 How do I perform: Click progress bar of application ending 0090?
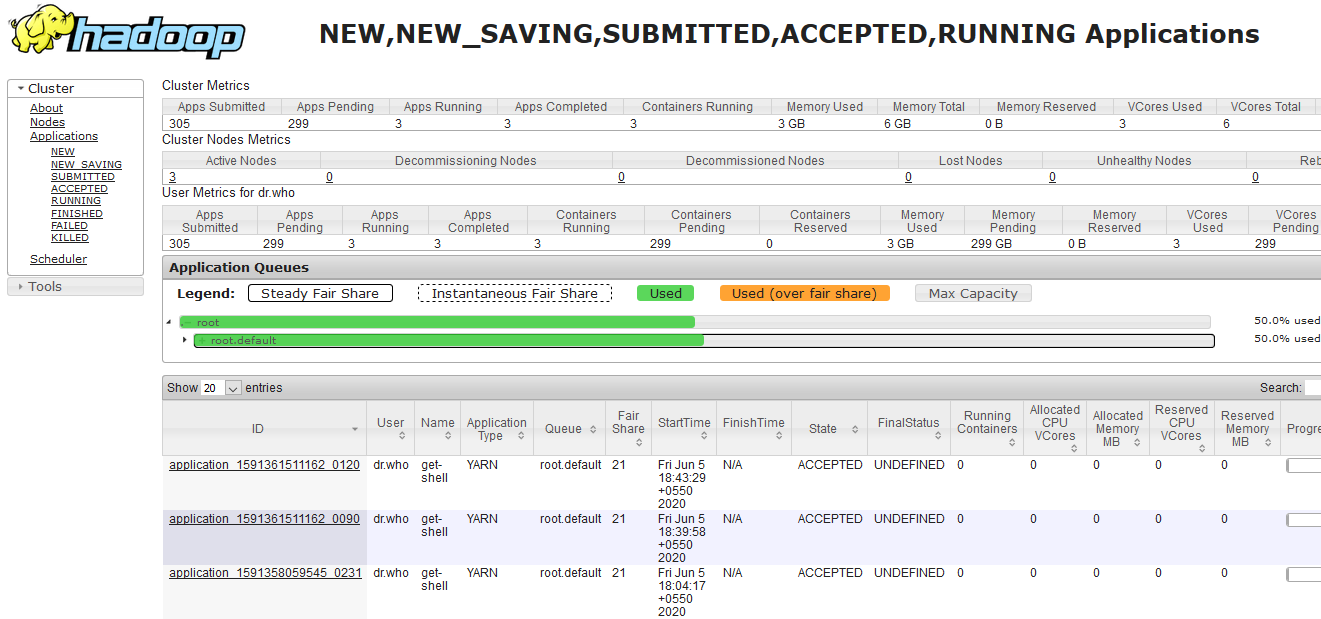1304,520
